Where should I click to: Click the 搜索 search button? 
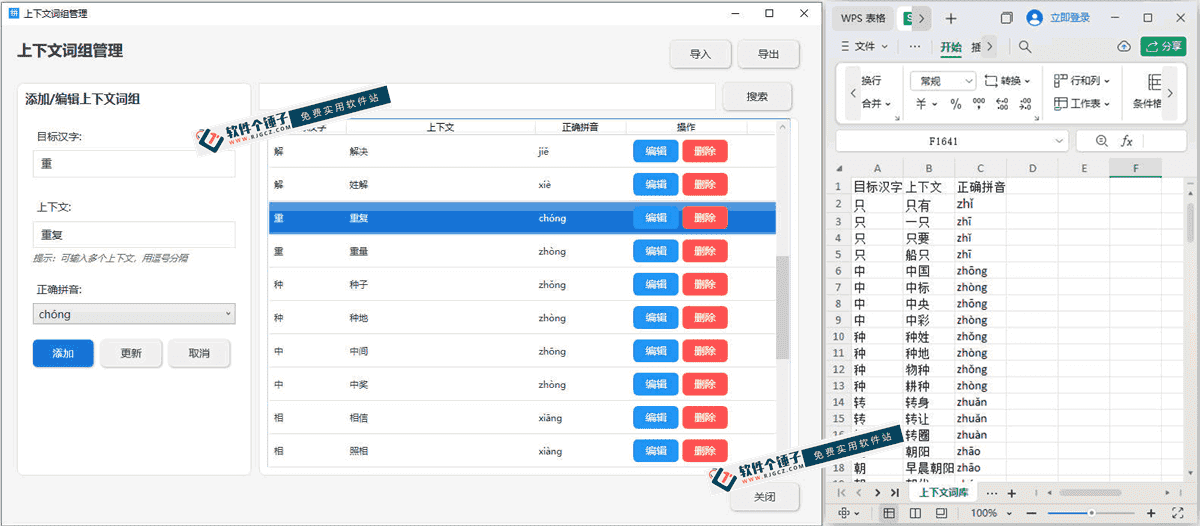[x=758, y=97]
